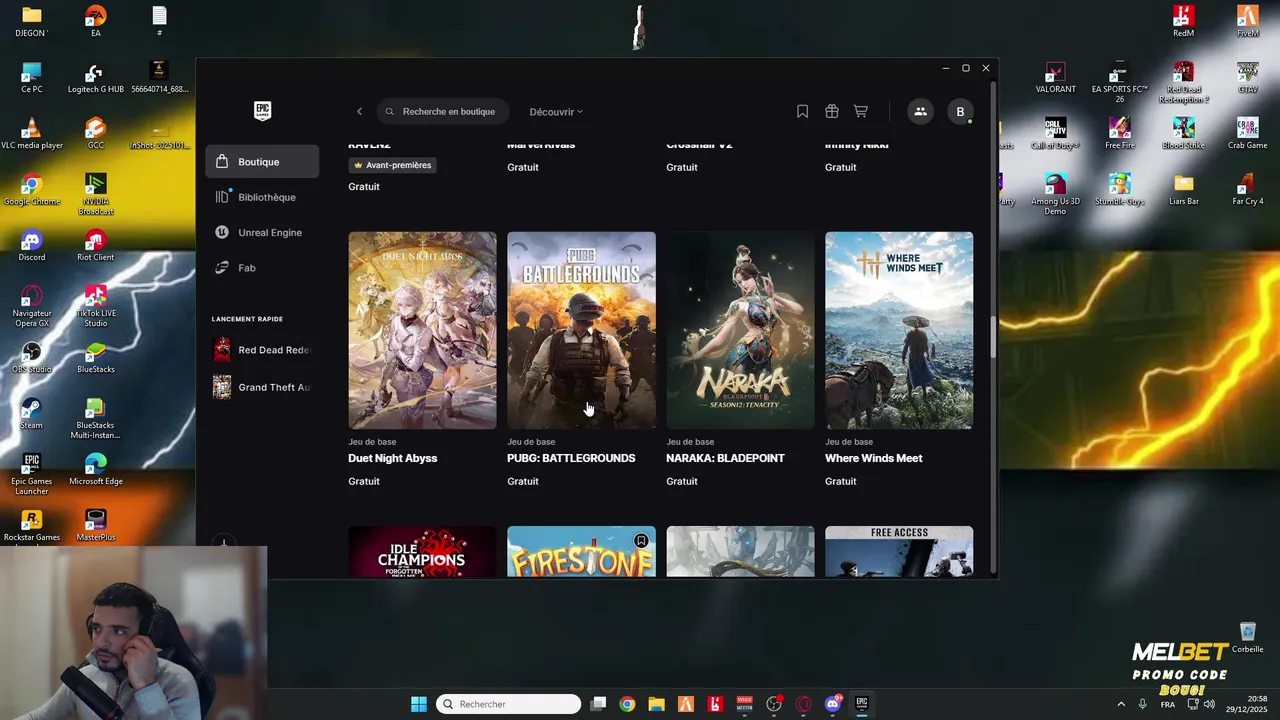Click the Recherche en boutique search field
This screenshot has width=1280, height=720.
443,111
